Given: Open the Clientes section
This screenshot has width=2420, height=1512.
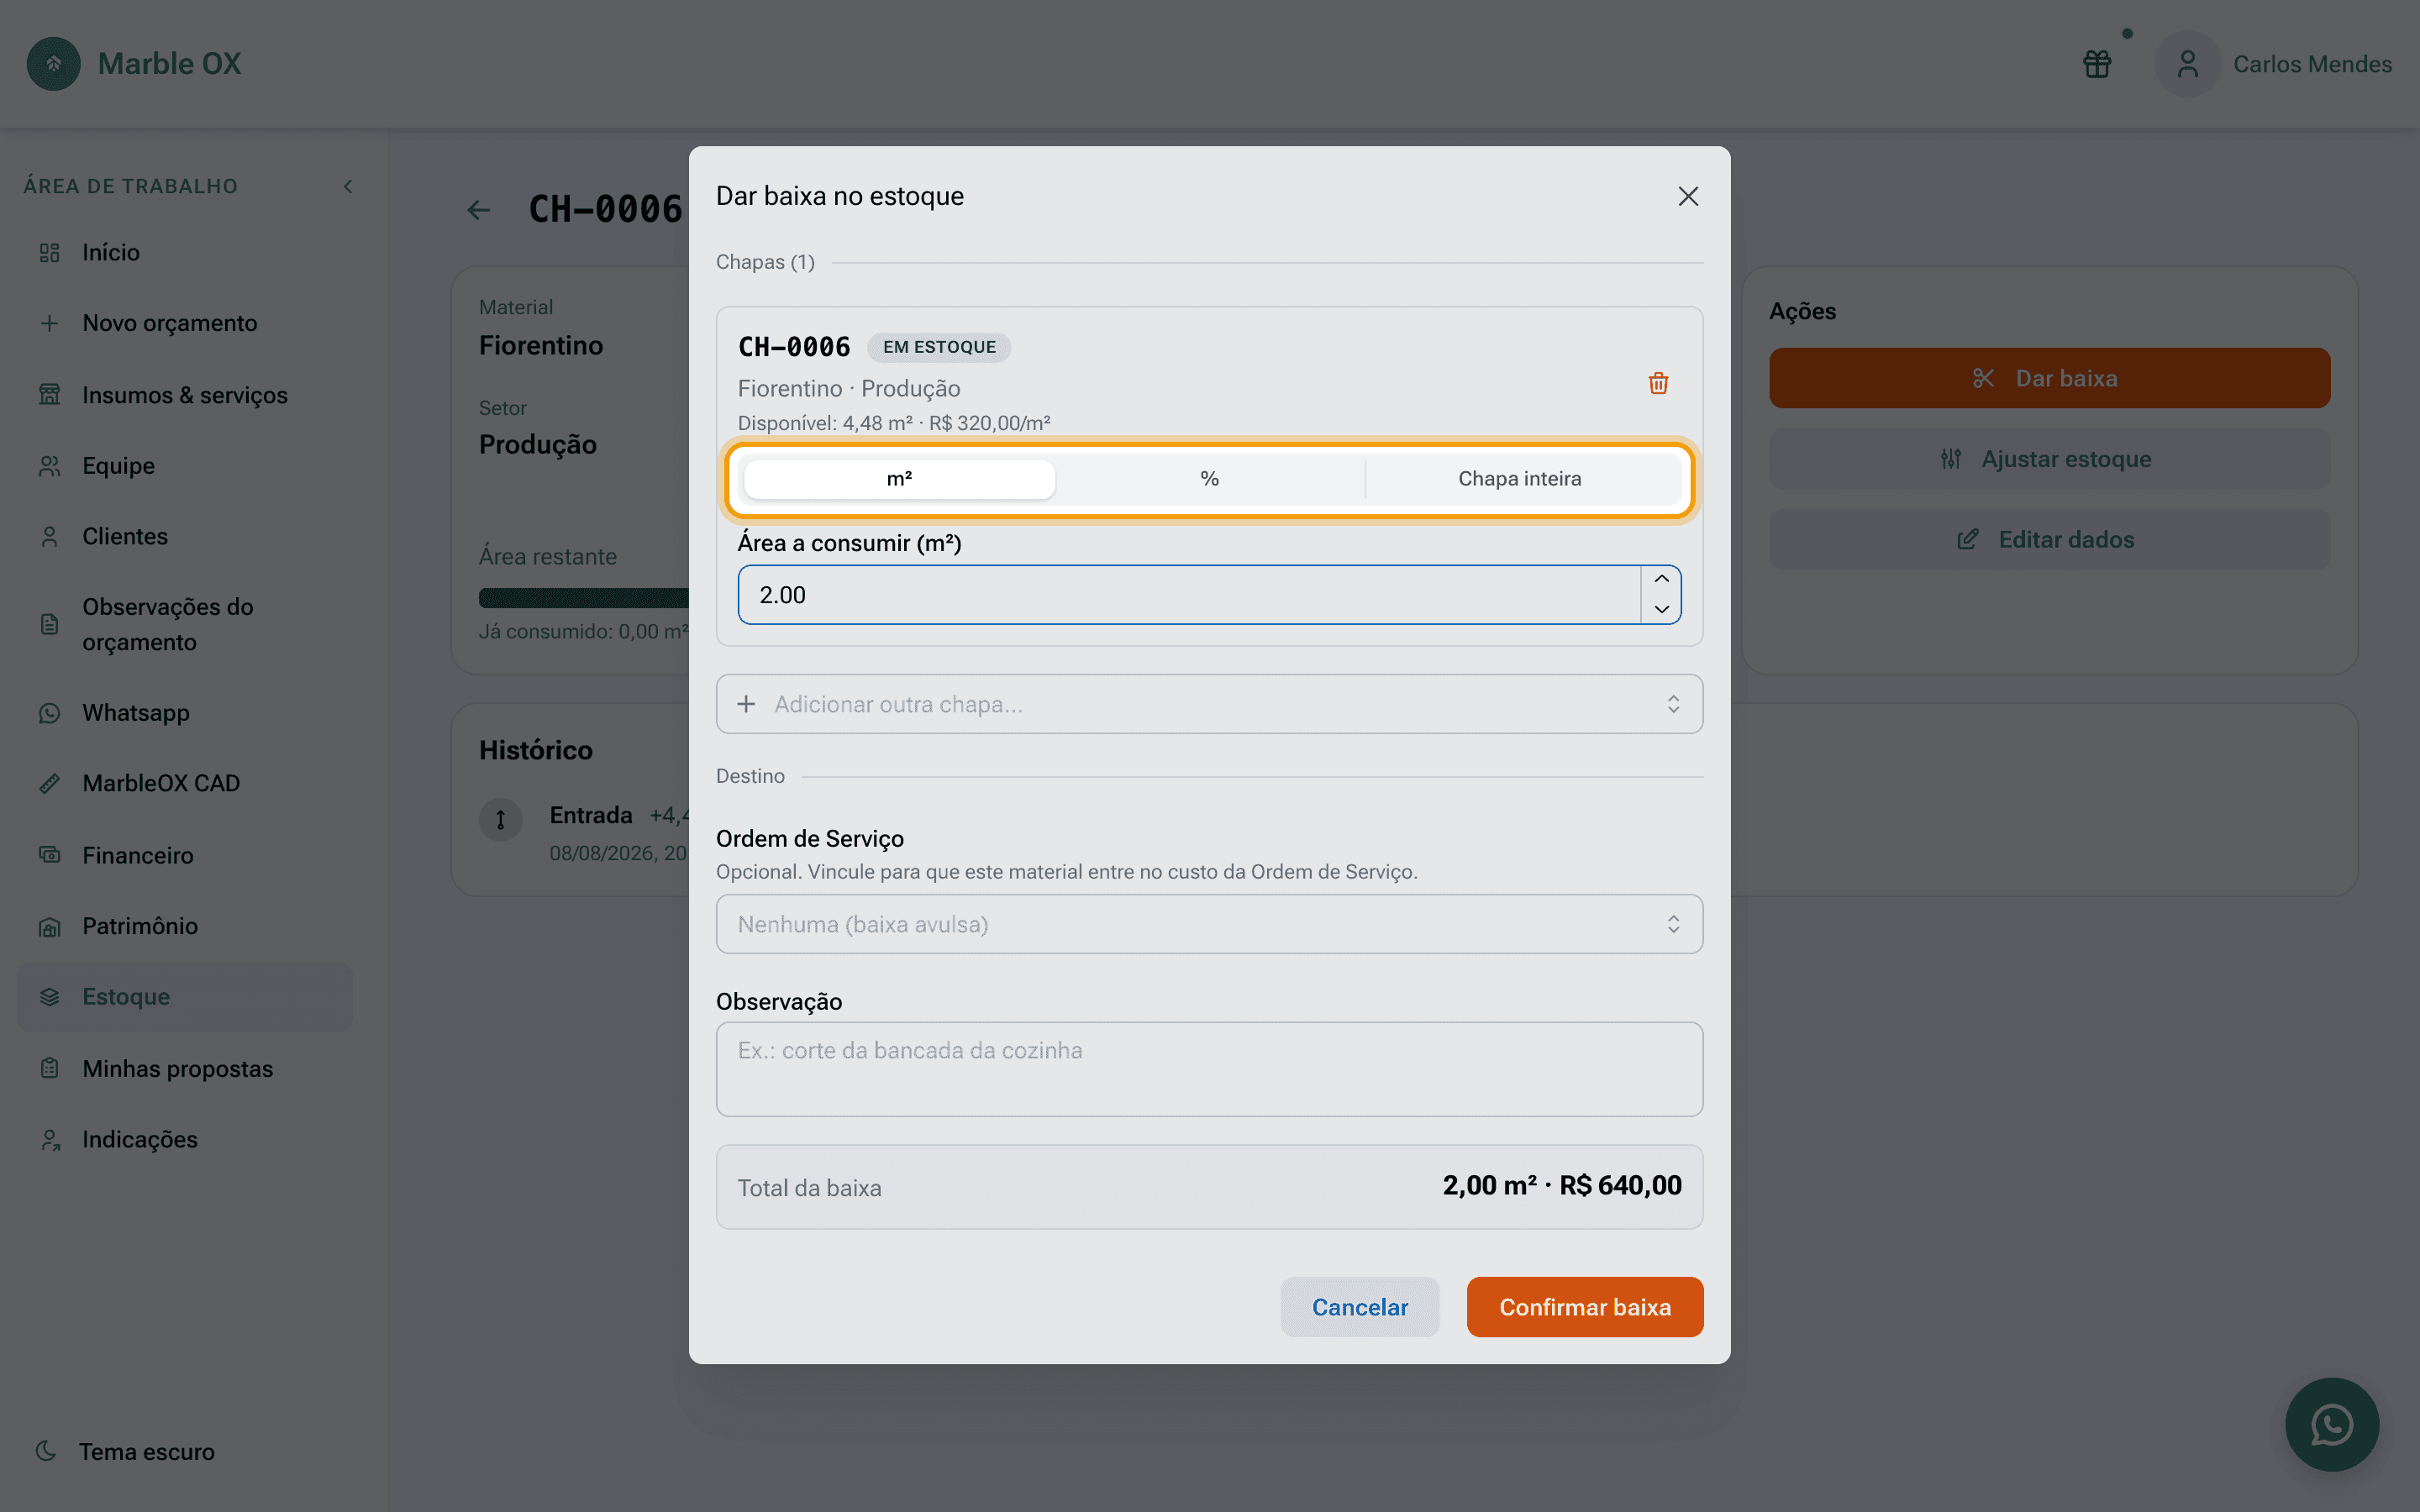Looking at the screenshot, I should (184, 537).
